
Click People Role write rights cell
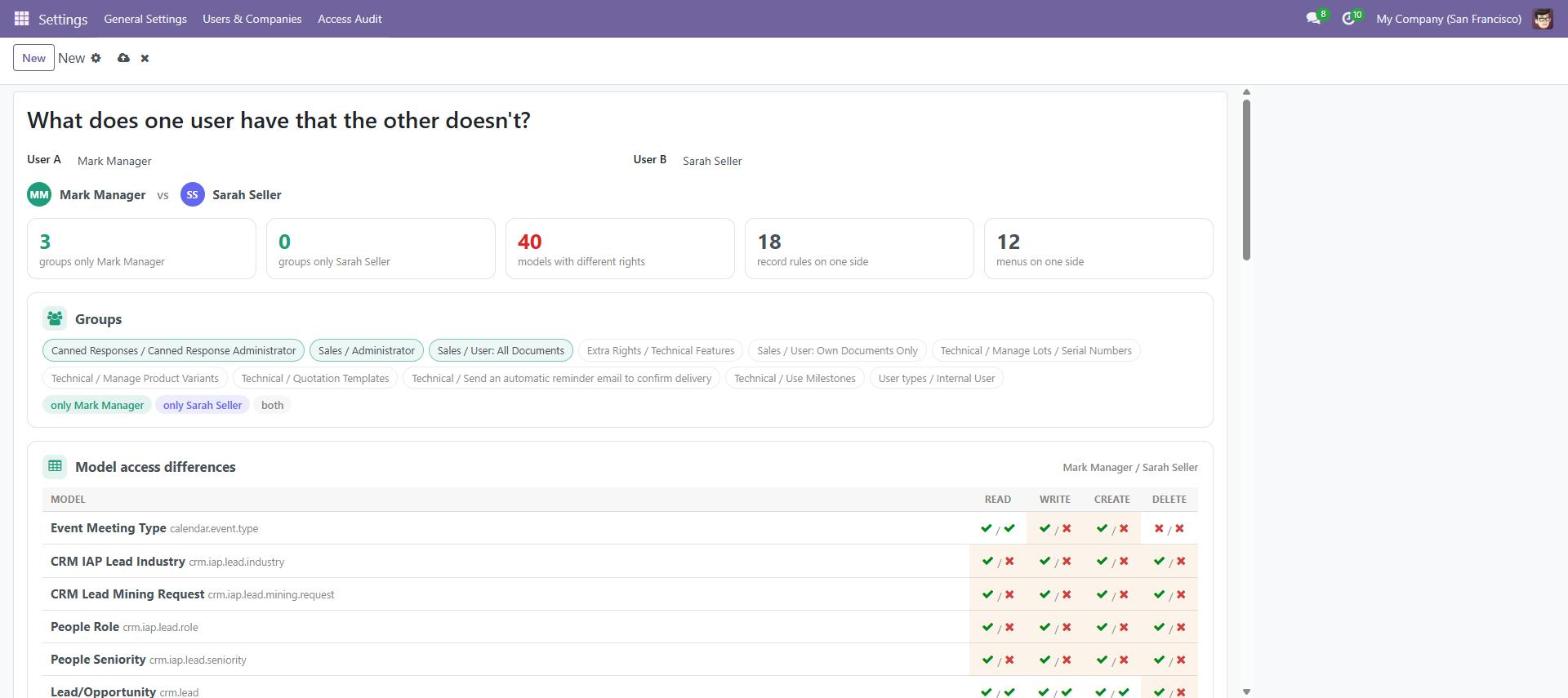[x=1055, y=627]
